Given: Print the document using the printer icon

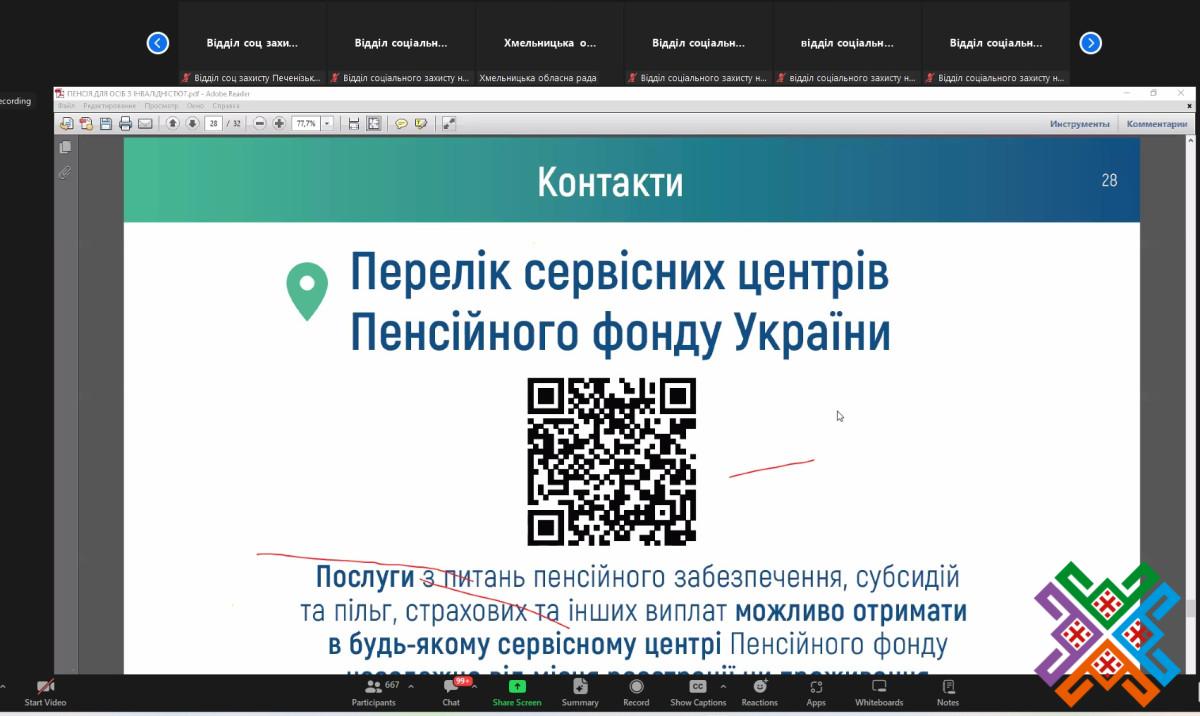Looking at the screenshot, I should tap(125, 123).
